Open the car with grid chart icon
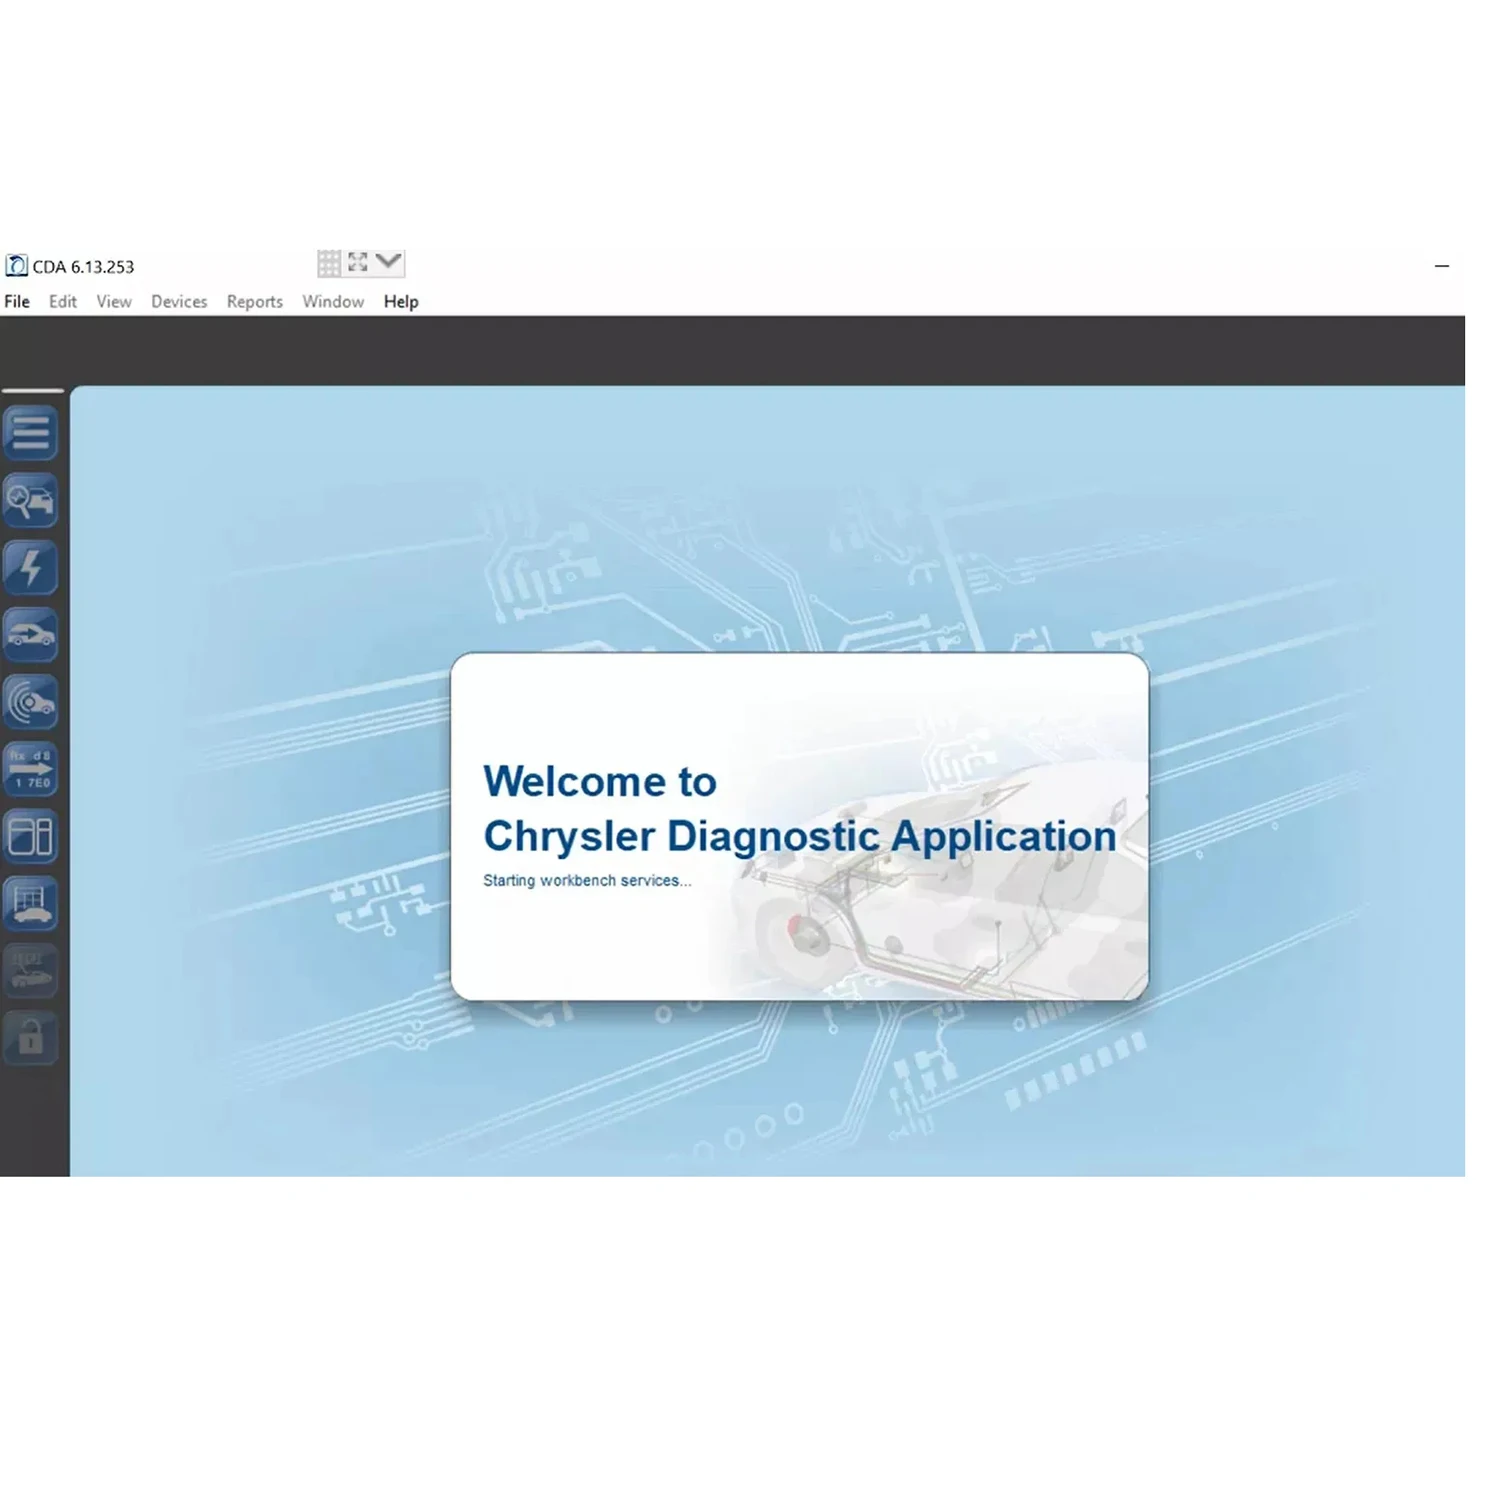1500x1500 pixels. tap(31, 903)
